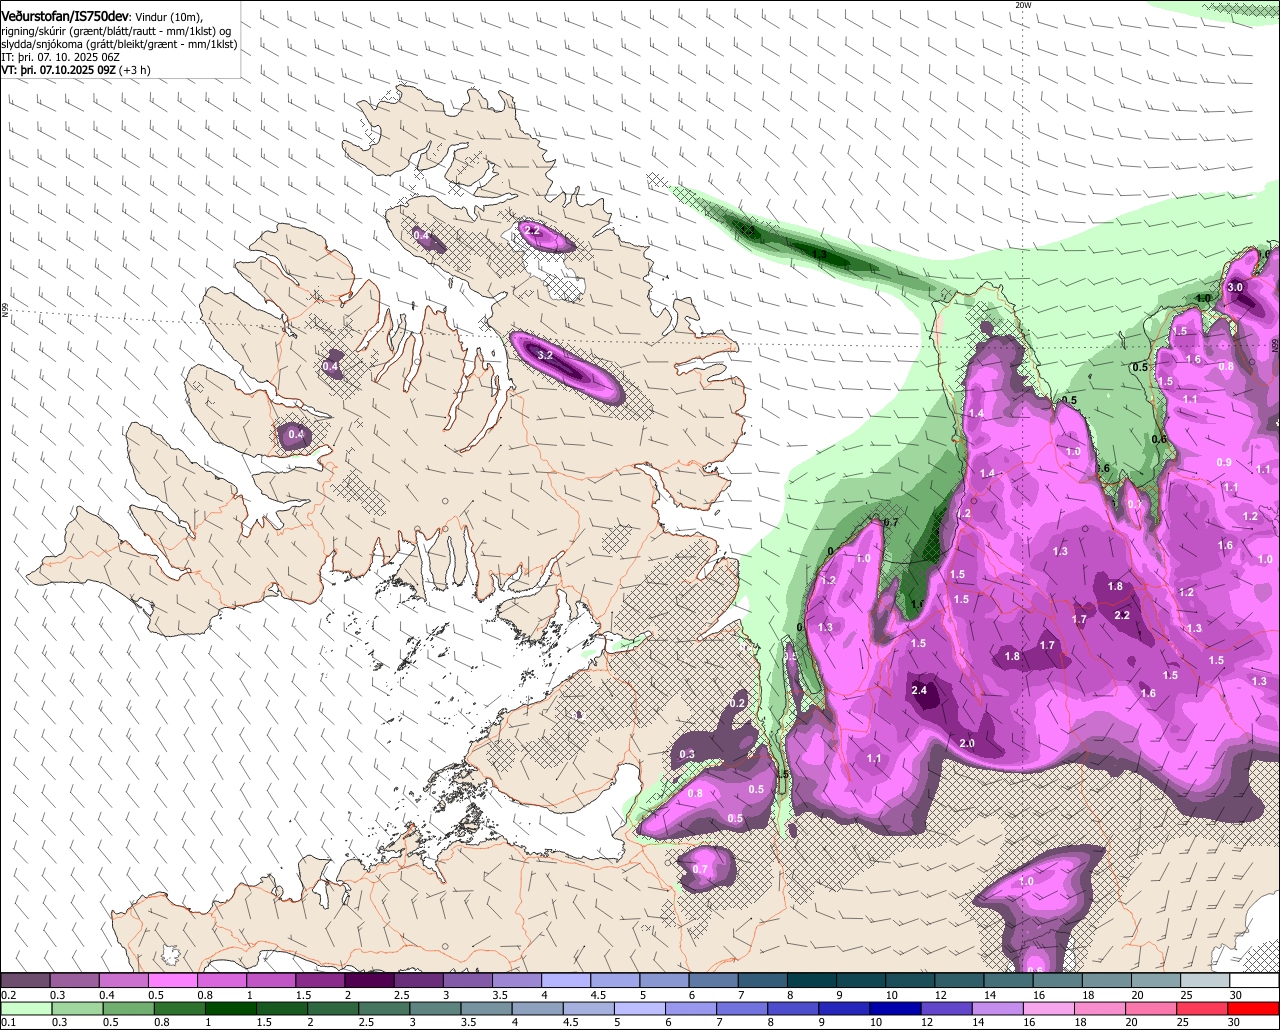
Task: Click the '(+3 h)' forecast offset text
Action: tap(135, 70)
